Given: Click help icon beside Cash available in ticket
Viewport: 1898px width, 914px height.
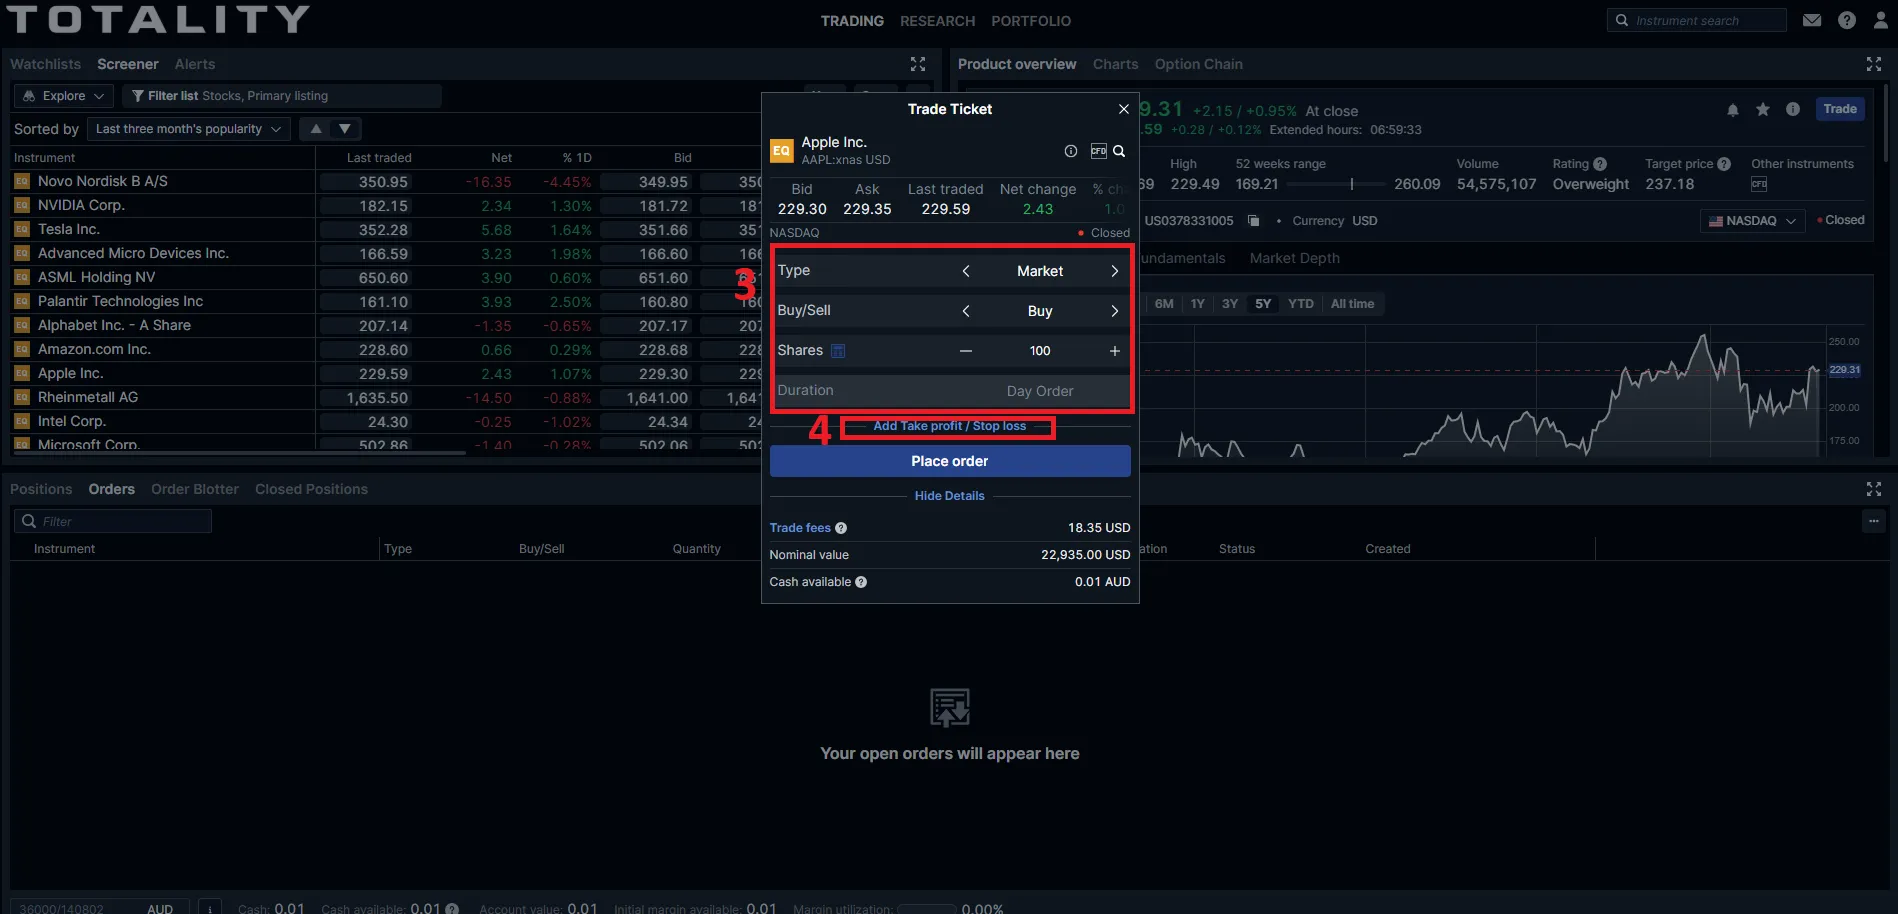Looking at the screenshot, I should point(861,582).
